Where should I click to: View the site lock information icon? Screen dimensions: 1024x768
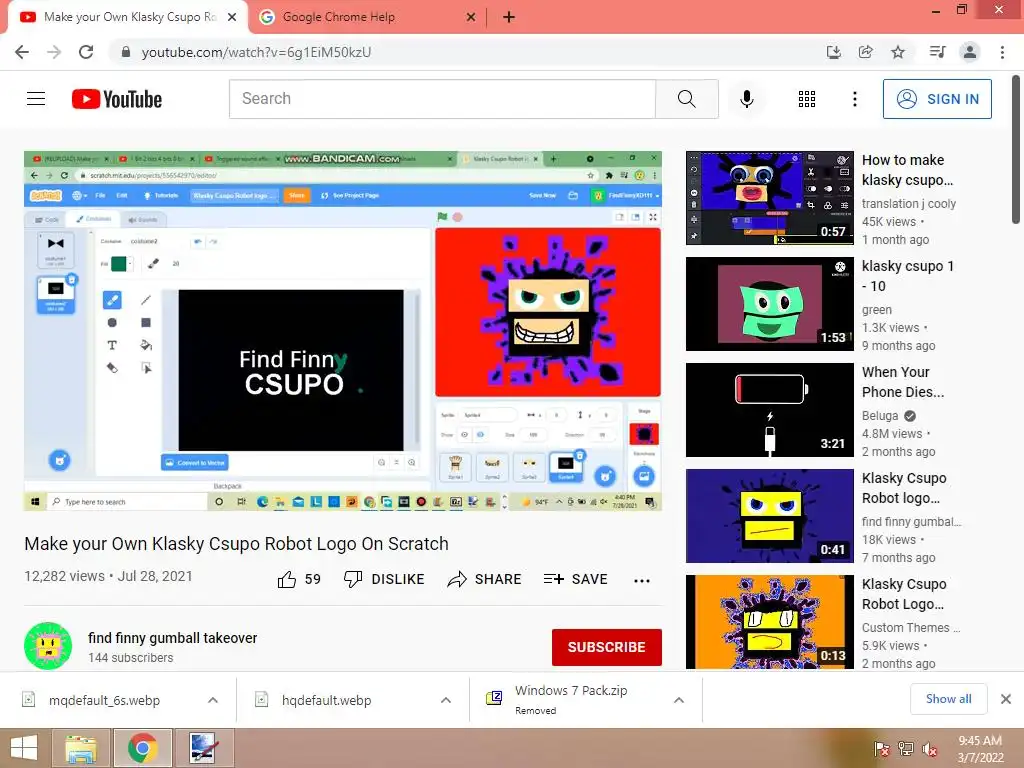pyautogui.click(x=126, y=52)
